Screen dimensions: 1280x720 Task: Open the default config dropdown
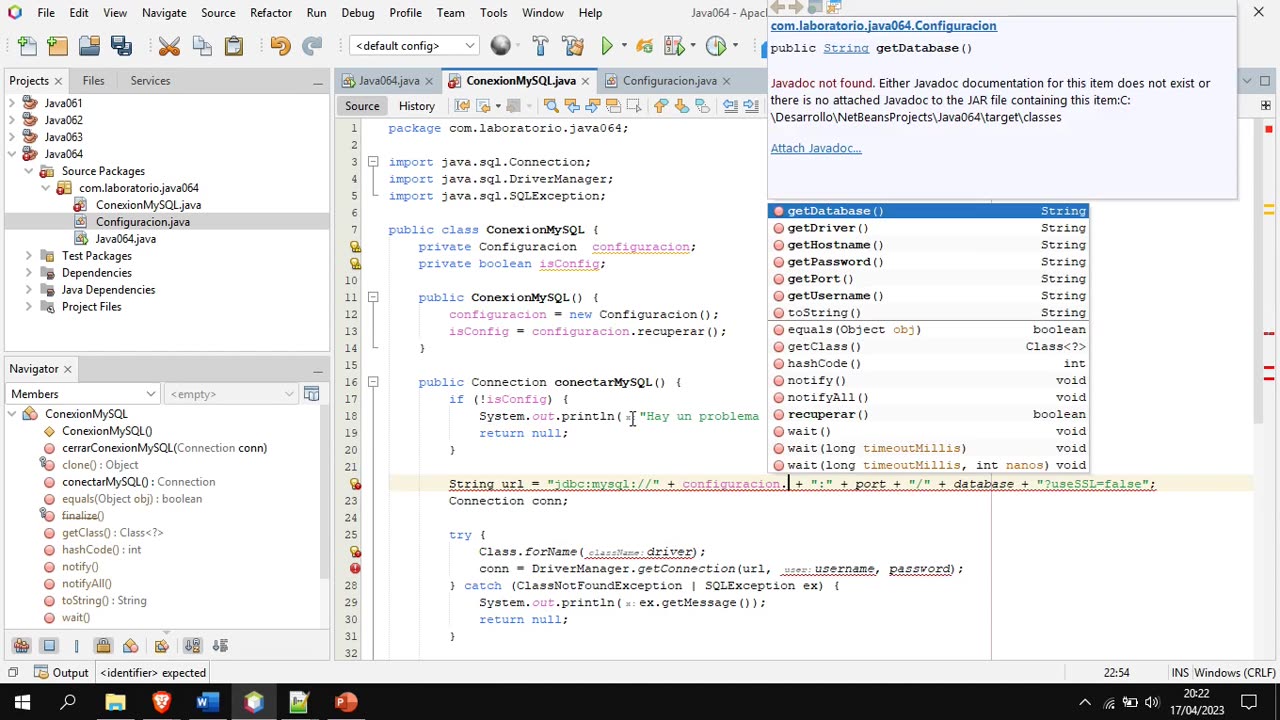pyautogui.click(x=414, y=46)
